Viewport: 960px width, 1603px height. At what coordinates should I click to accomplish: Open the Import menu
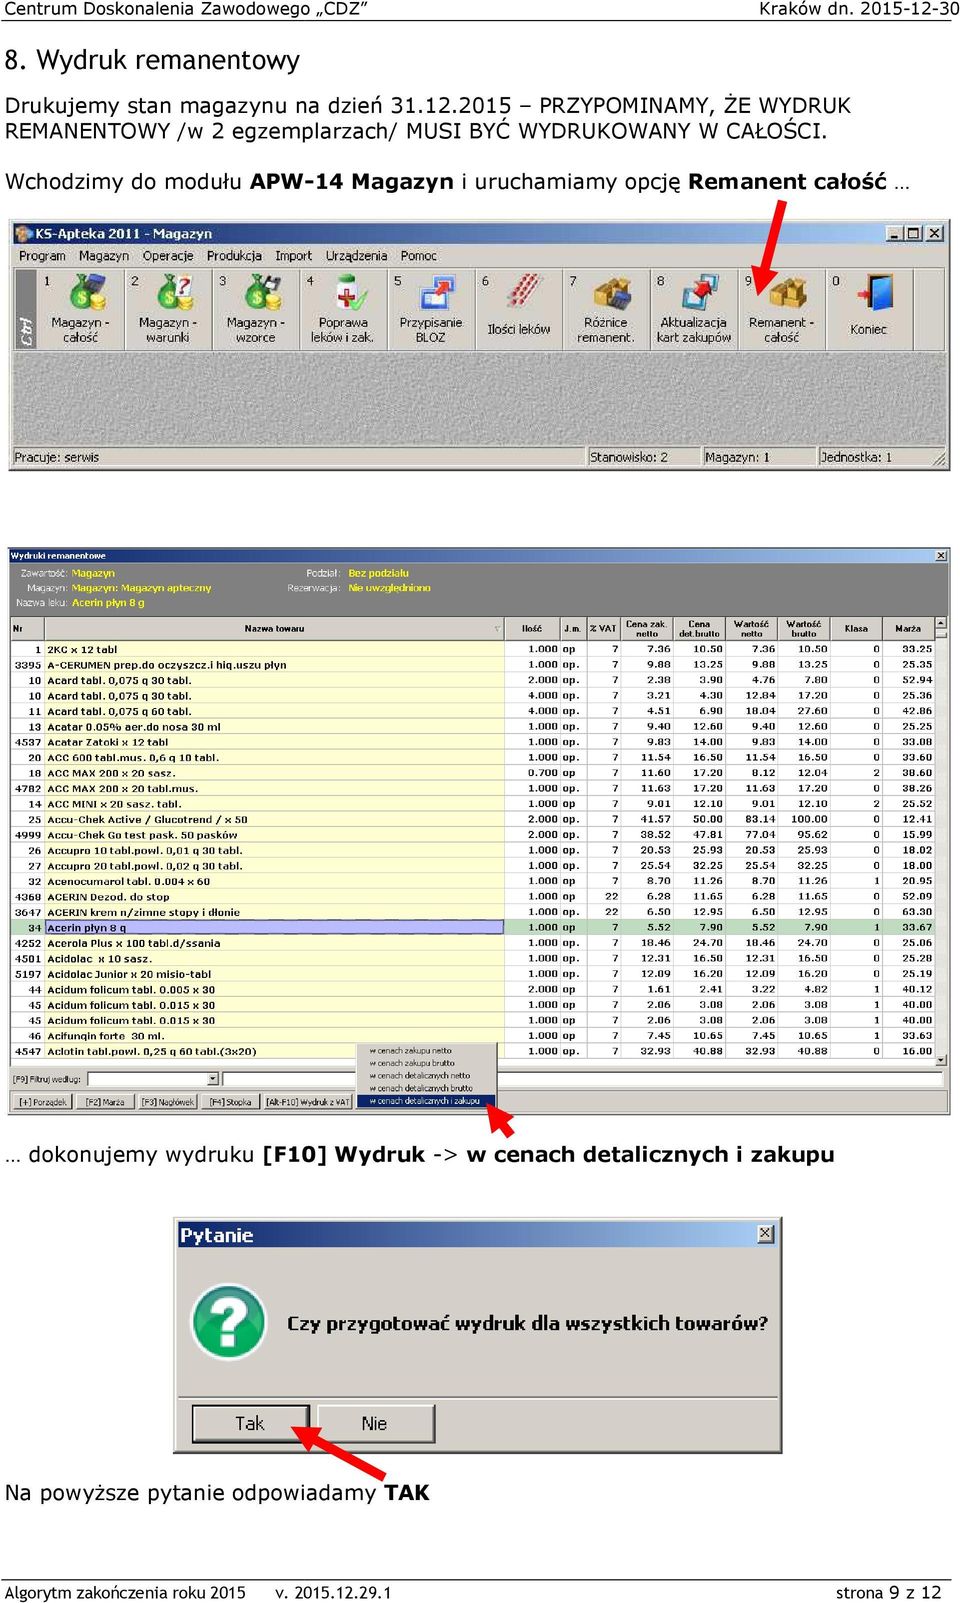click(294, 256)
